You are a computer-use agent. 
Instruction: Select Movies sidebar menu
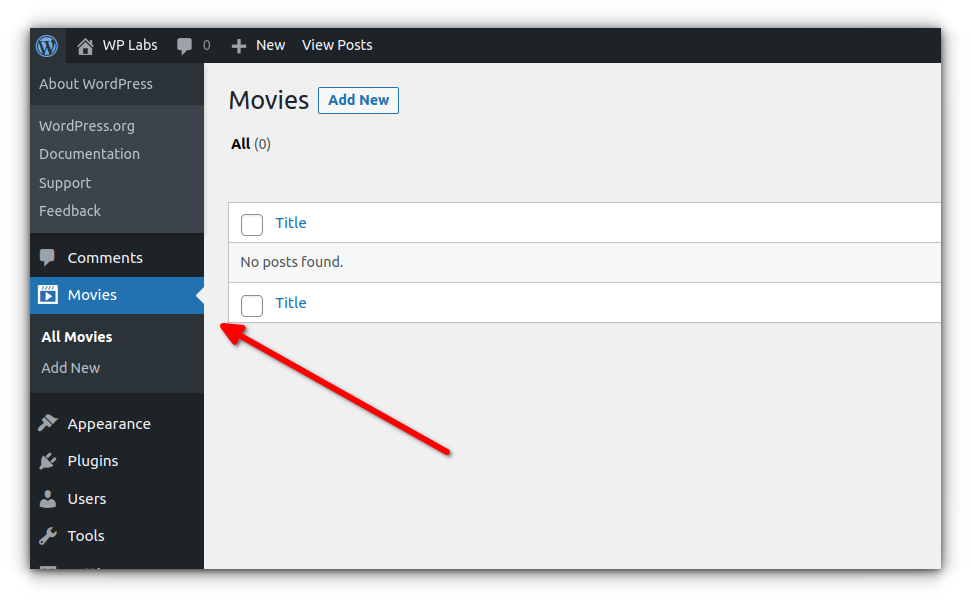[92, 295]
